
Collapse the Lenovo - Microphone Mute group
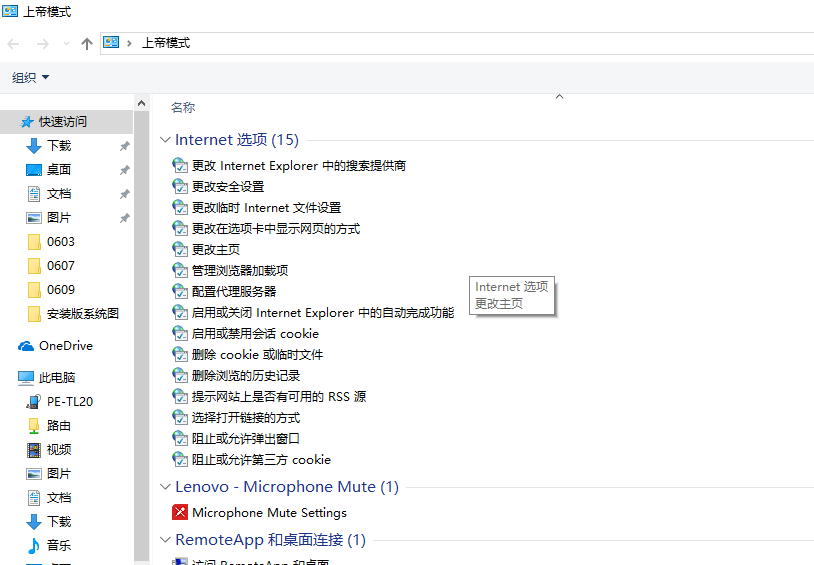click(x=165, y=487)
